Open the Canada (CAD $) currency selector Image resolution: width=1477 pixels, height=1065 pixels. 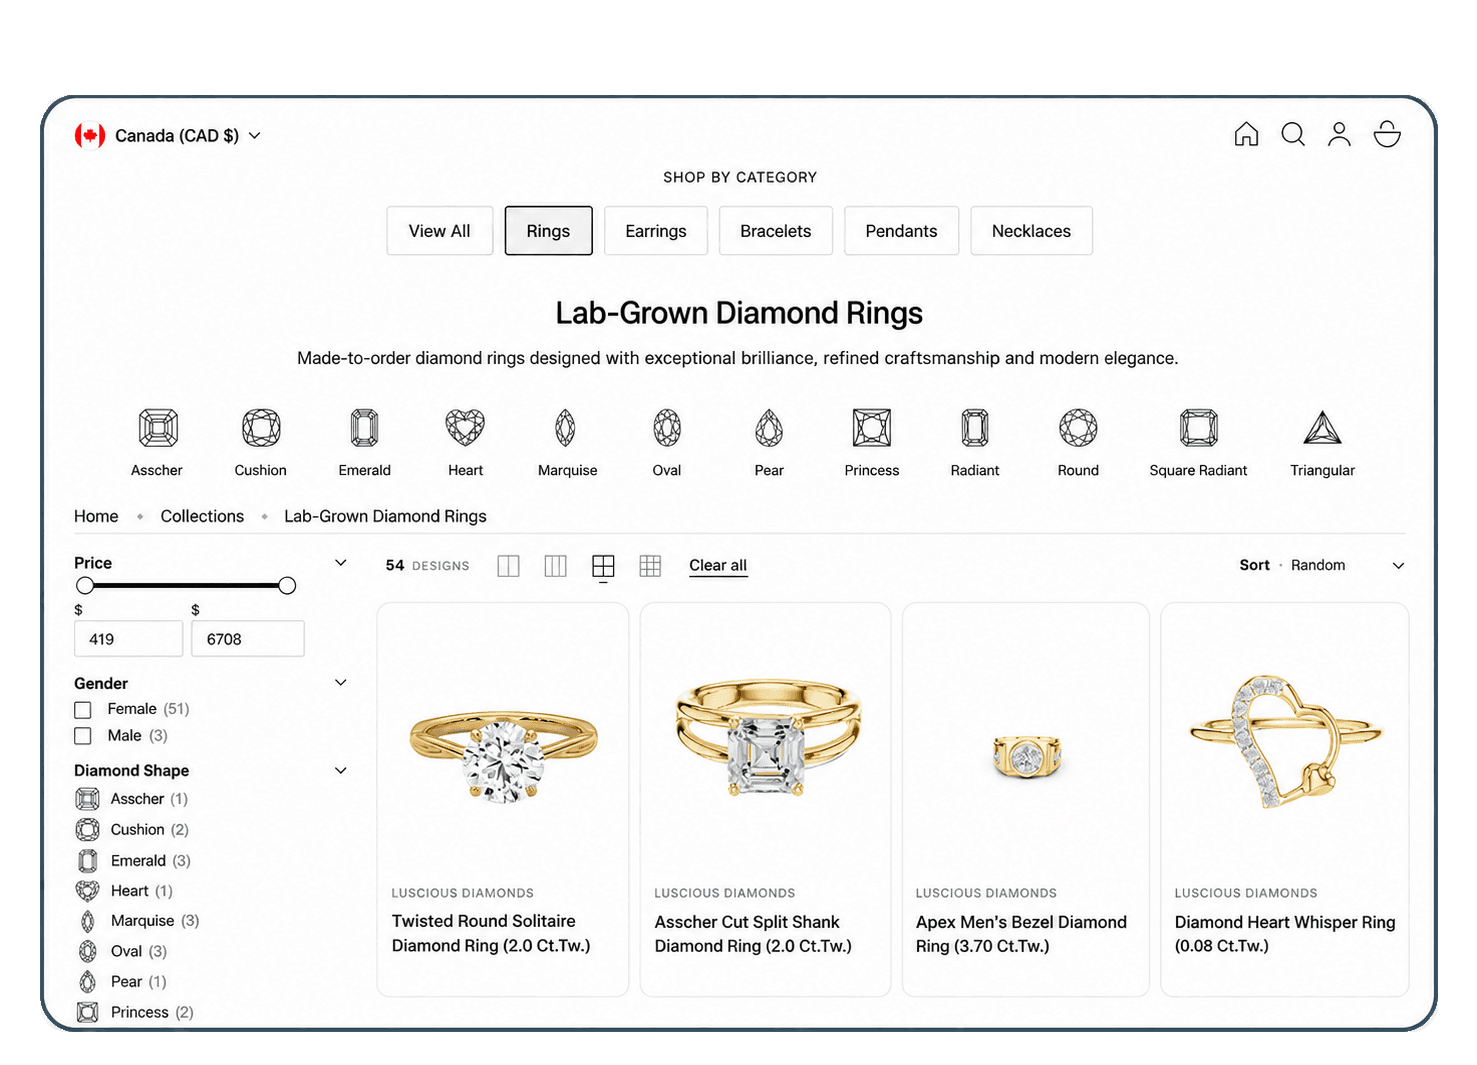click(168, 135)
